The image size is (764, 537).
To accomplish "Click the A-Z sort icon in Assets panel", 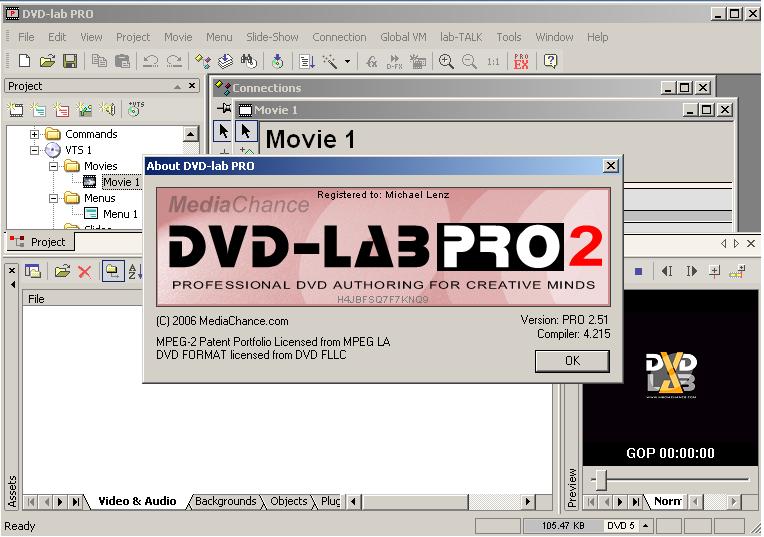I will [135, 271].
